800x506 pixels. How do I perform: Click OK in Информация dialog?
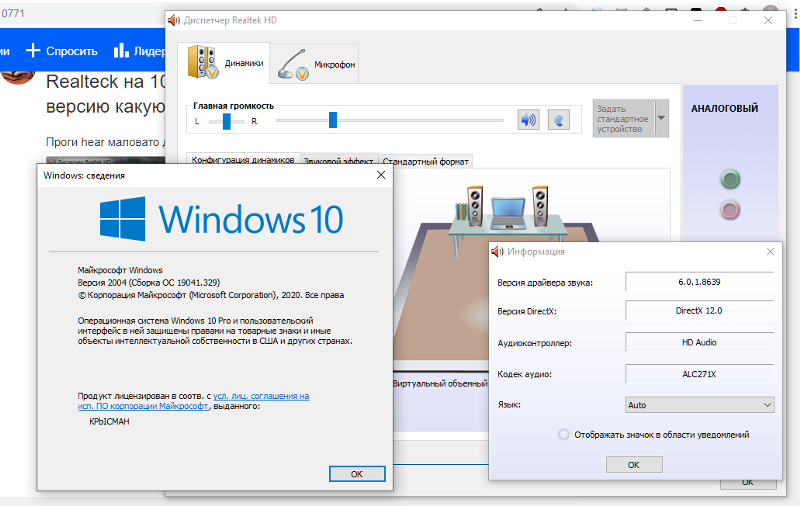634,465
